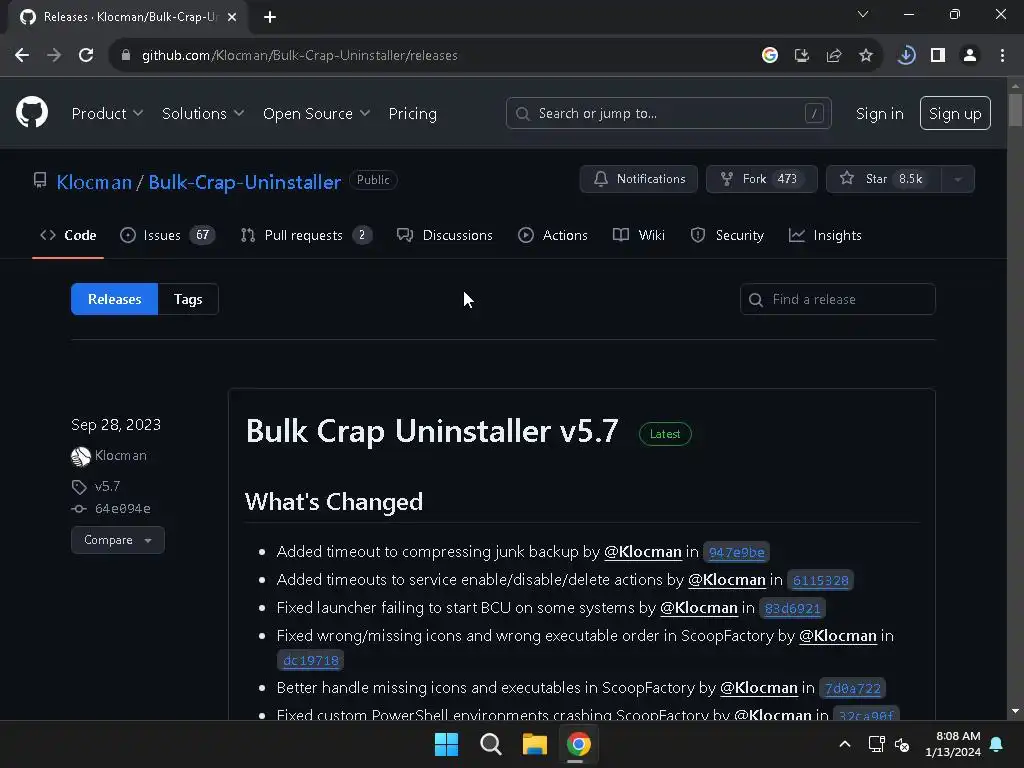Open commit 83d6921 link
The height and width of the screenshot is (768, 1024).
792,609
